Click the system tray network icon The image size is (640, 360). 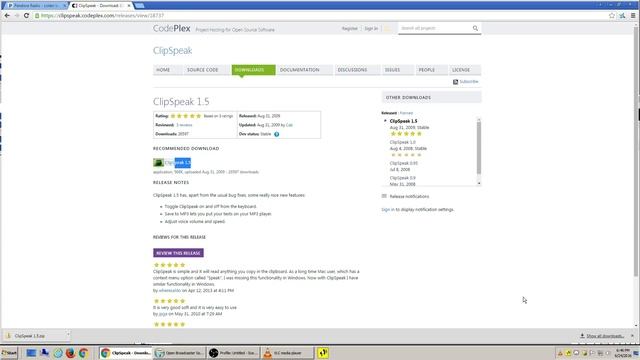[x=600, y=353]
